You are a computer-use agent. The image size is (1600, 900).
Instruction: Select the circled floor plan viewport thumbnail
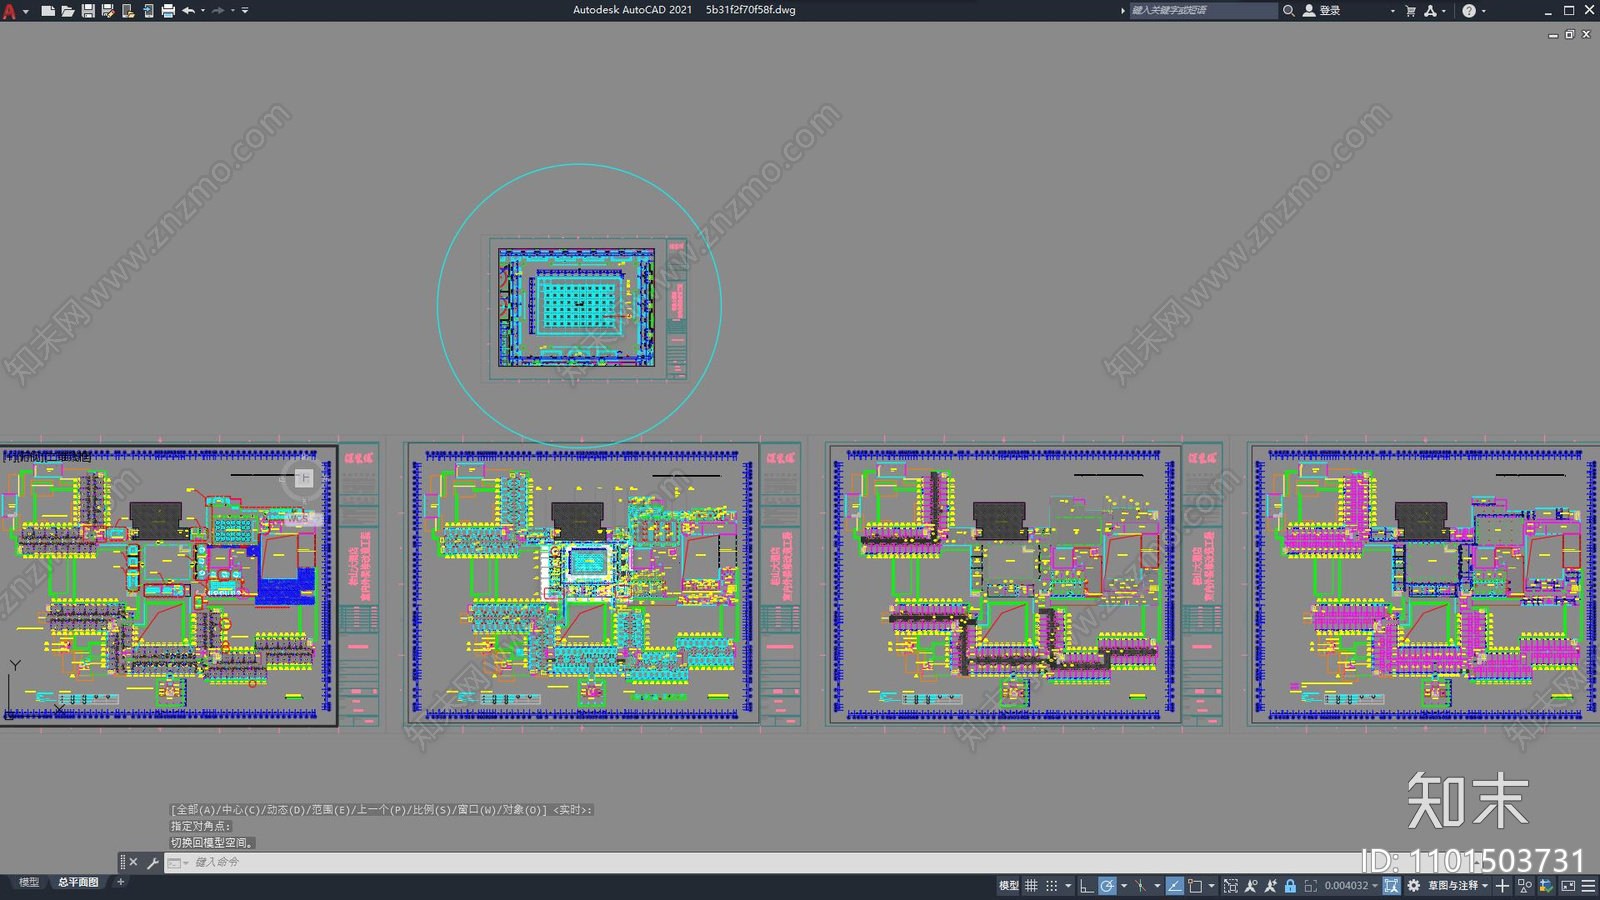click(x=579, y=307)
